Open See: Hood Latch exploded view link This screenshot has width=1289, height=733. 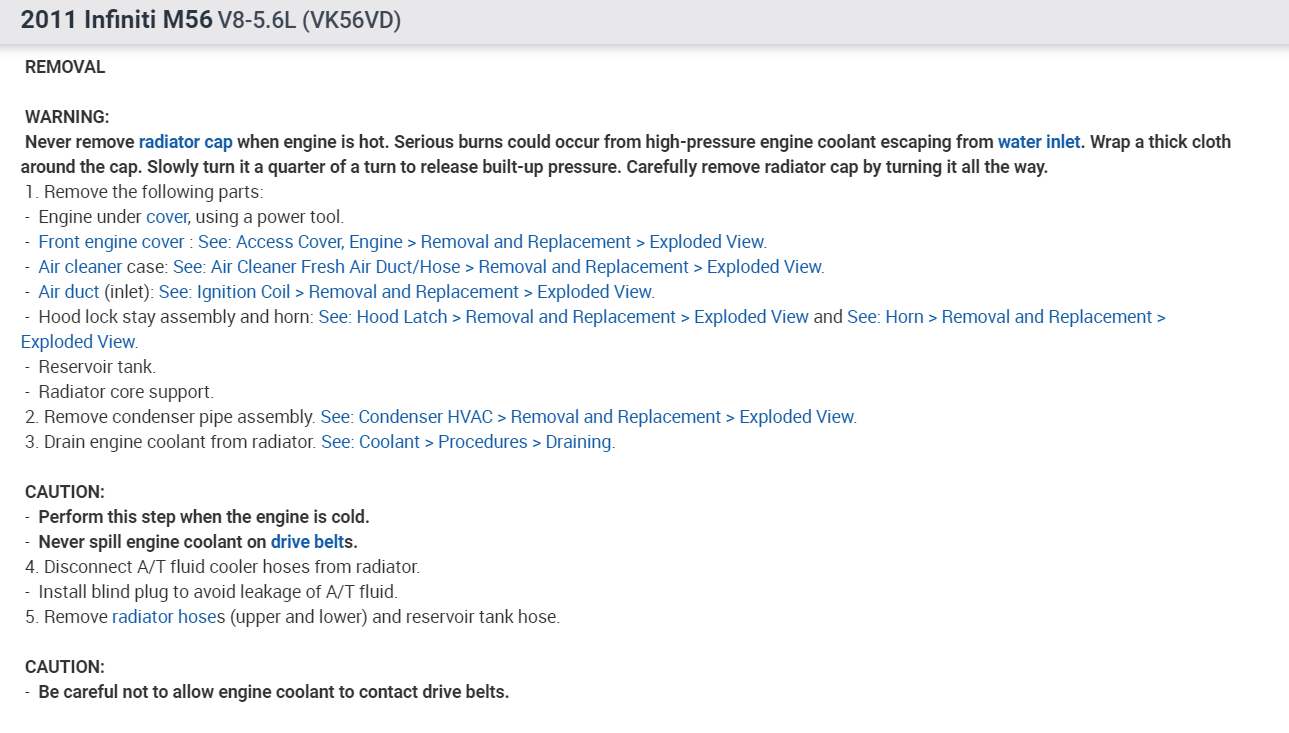pos(563,317)
